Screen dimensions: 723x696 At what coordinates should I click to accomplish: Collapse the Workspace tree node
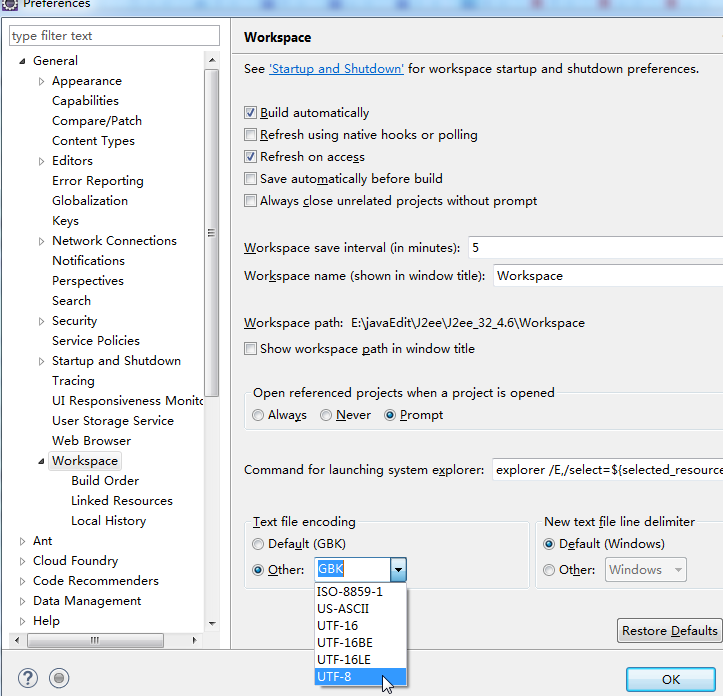click(41, 461)
